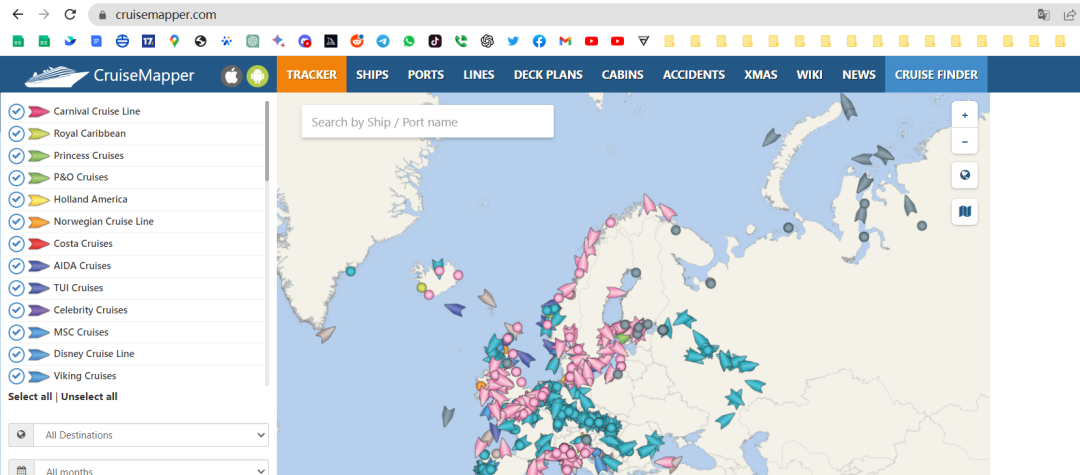1080x475 pixels.
Task: Click the pink Carnival Cruise Line ship icon
Action: pyautogui.click(x=39, y=112)
